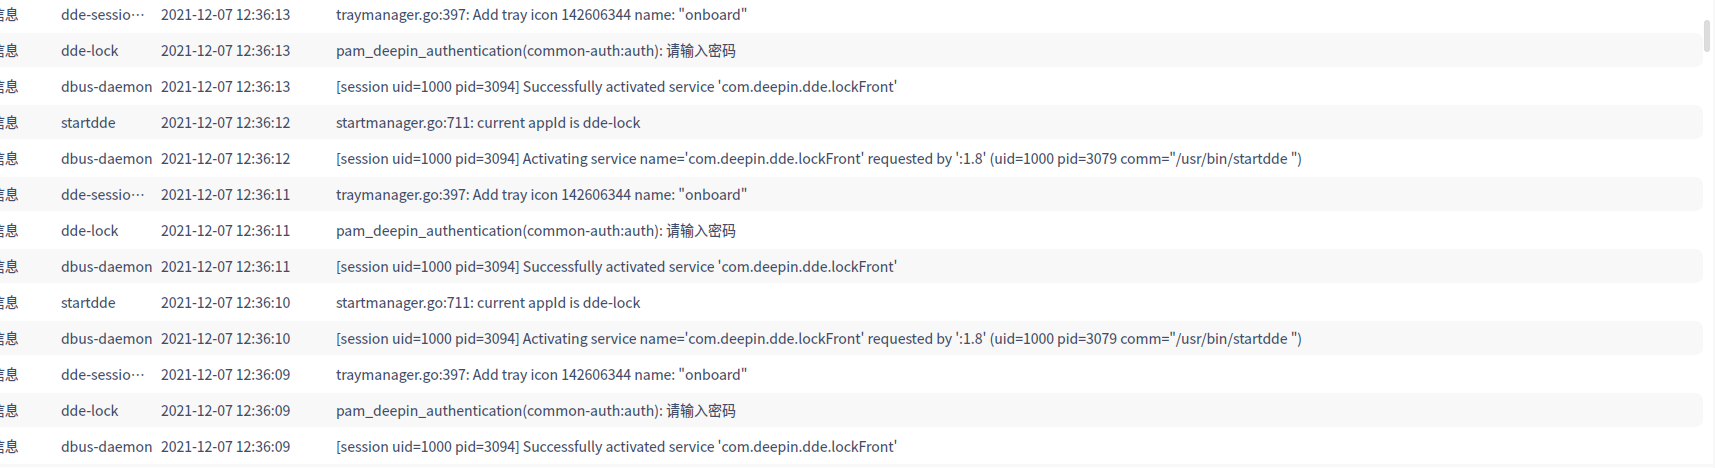The width and height of the screenshot is (1715, 468).
Task: Click the 'dde-lock' source cell of the 12:36:11 entry
Action: 89,231
